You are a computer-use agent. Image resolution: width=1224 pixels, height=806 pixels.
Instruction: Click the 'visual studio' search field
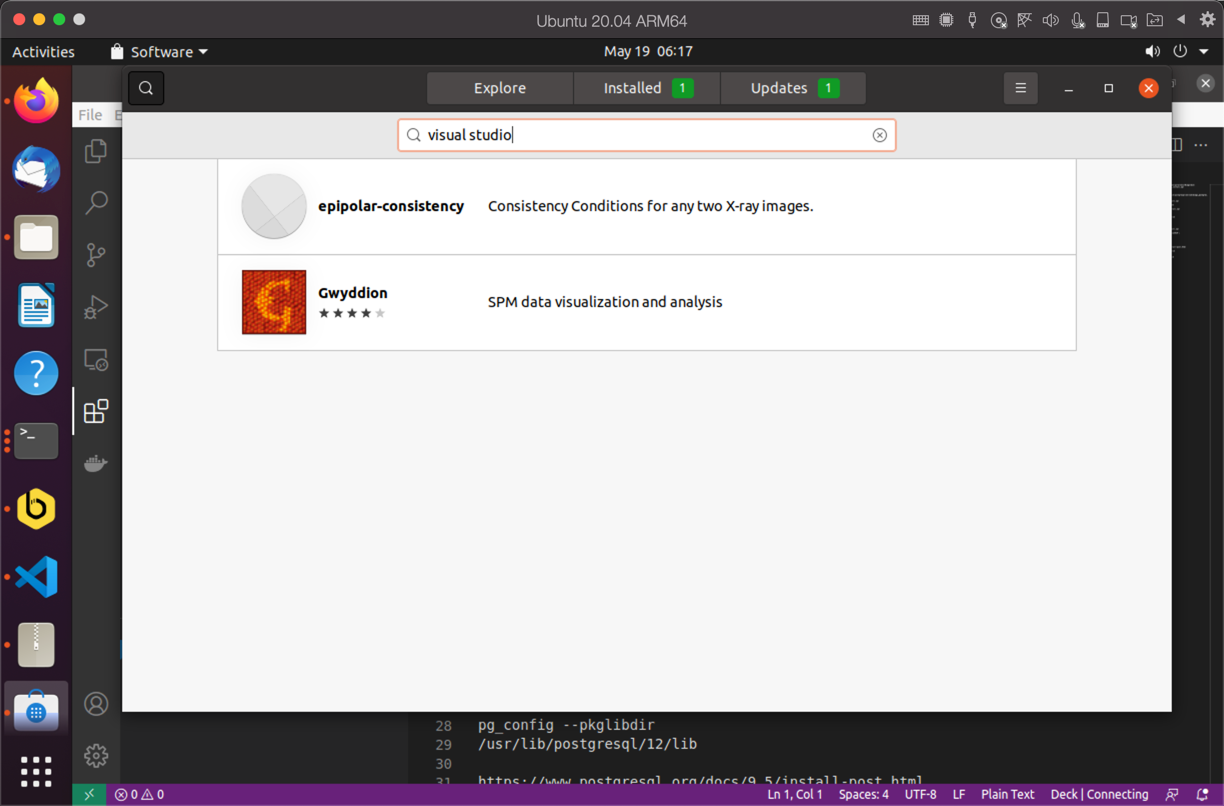647,135
